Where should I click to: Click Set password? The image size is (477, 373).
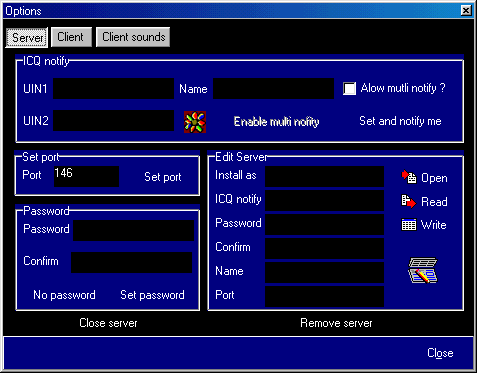[152, 295]
